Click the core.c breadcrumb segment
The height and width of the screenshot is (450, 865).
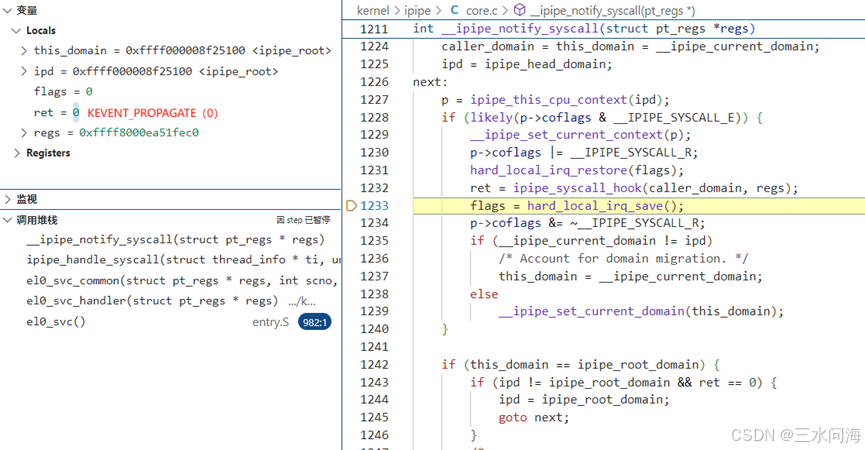pyautogui.click(x=482, y=10)
